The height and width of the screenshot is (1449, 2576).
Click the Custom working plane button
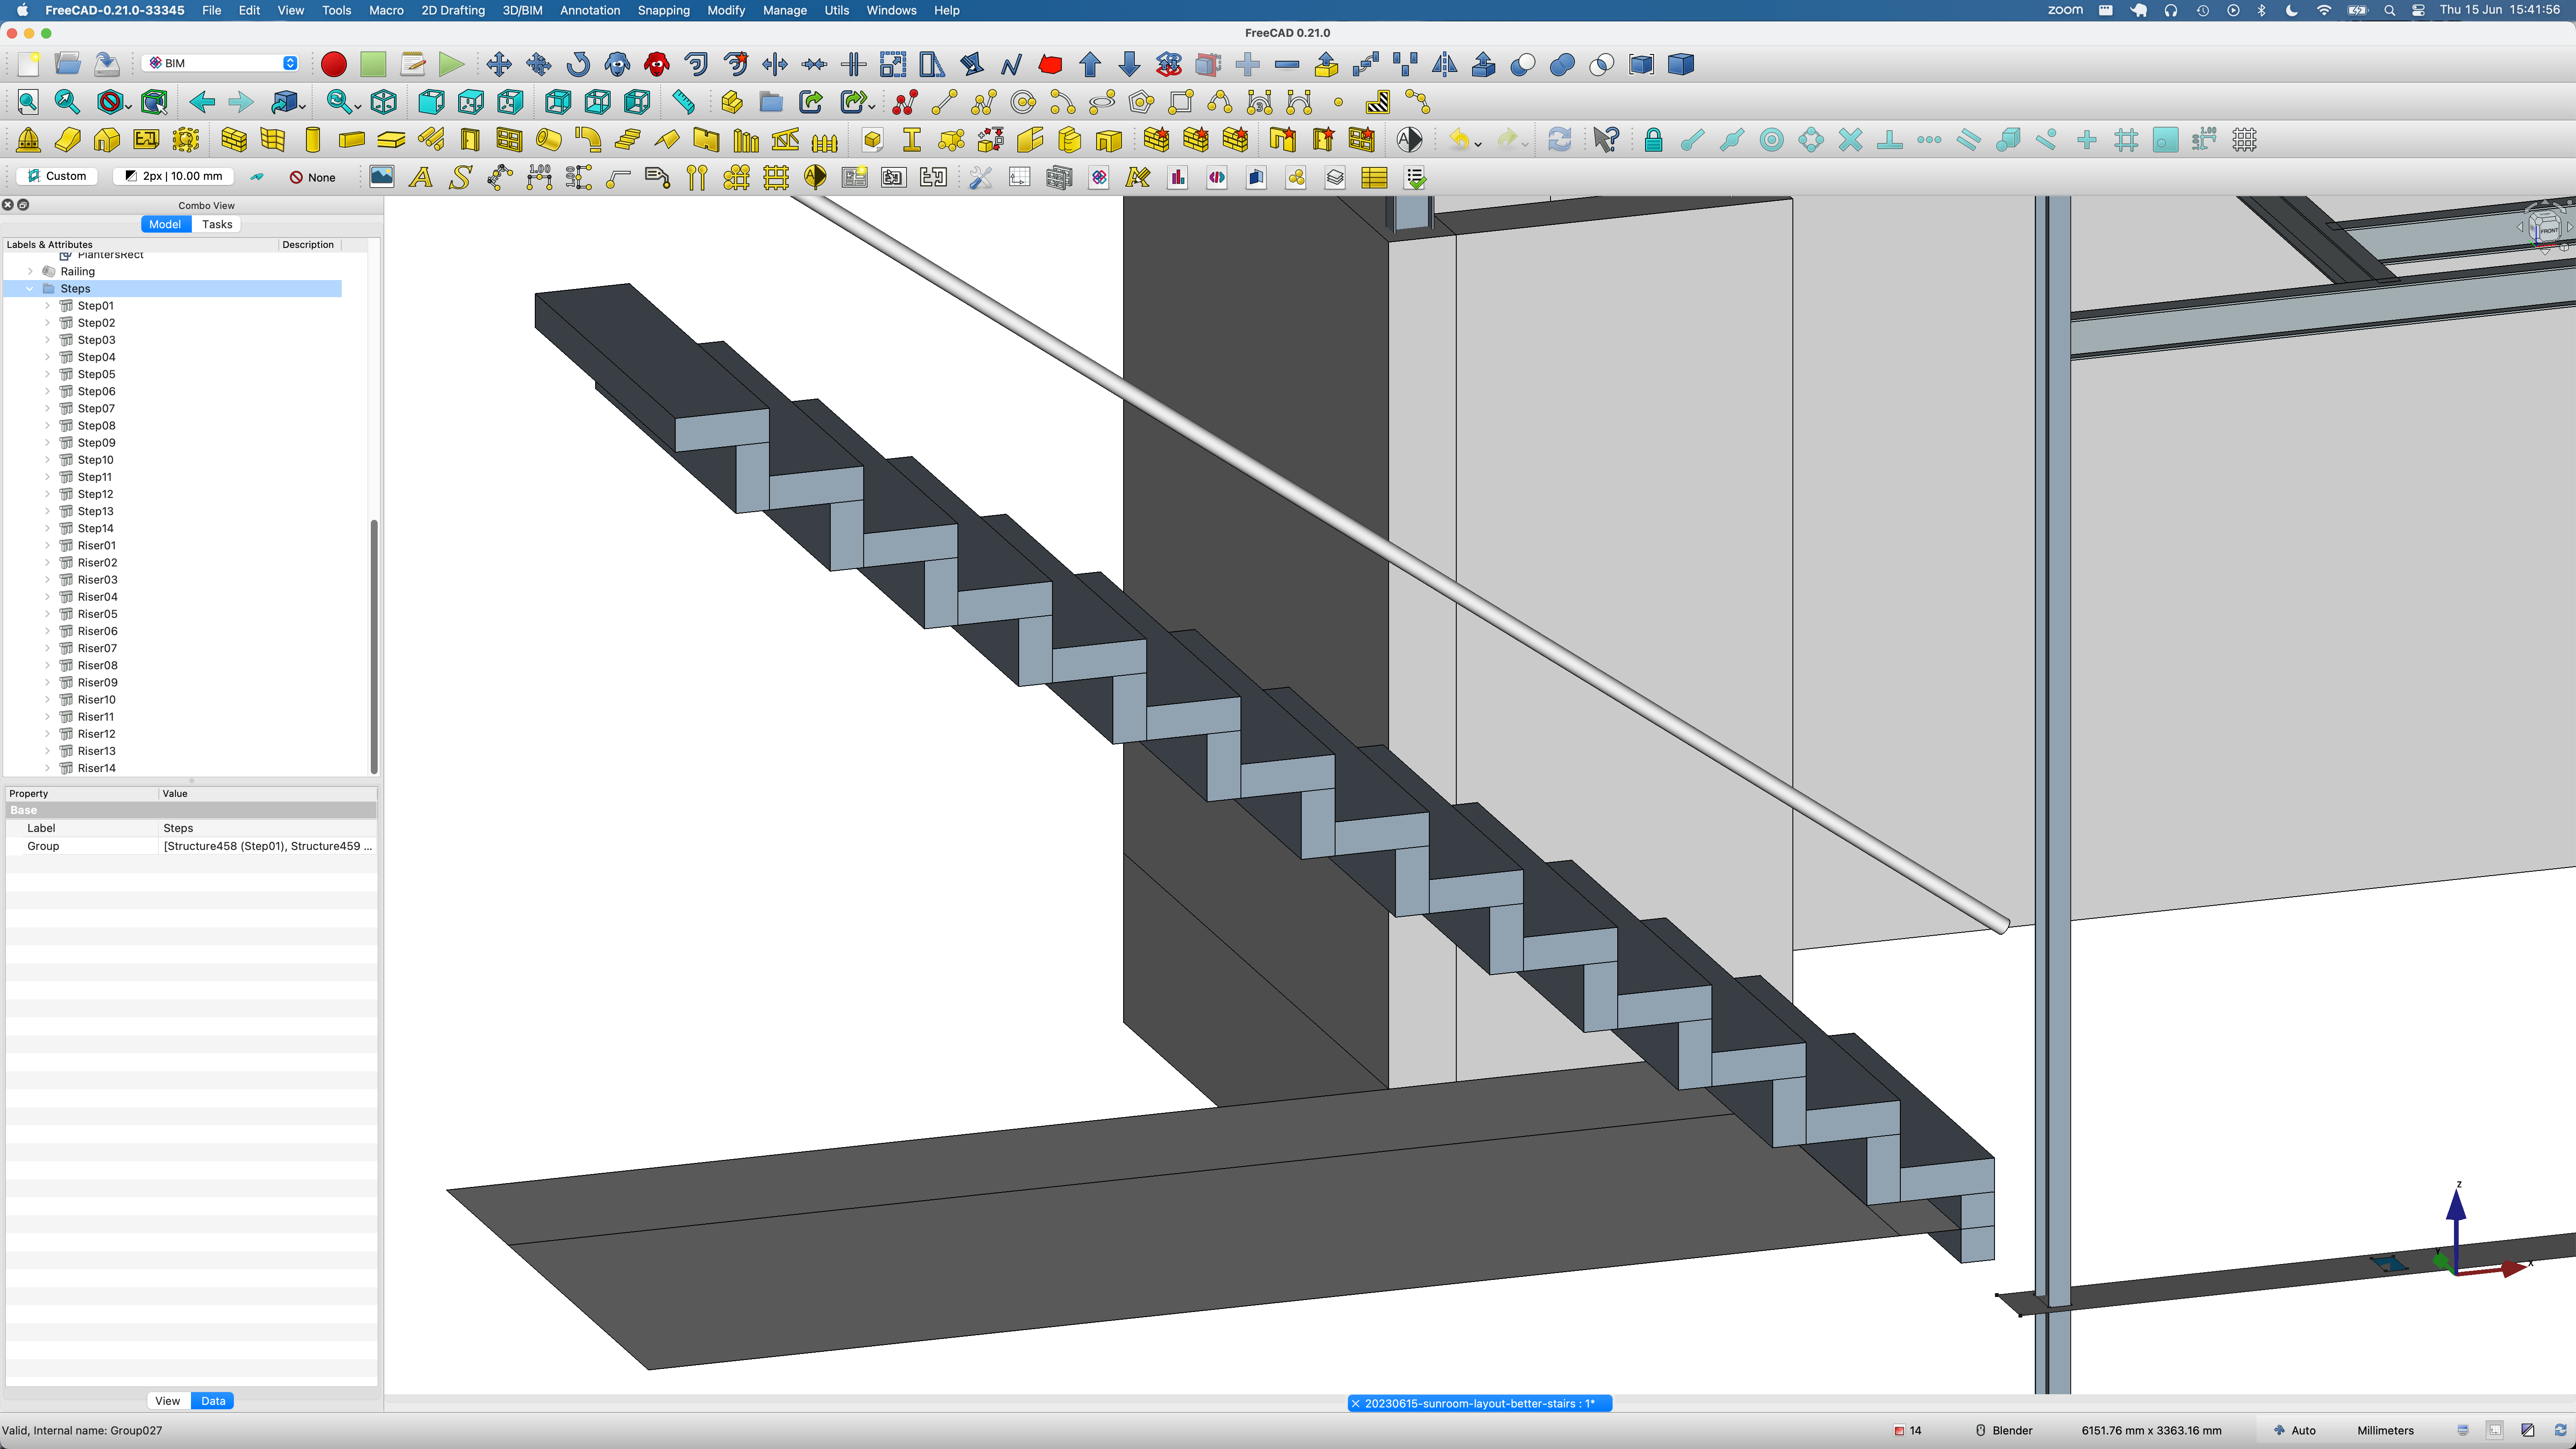[57, 176]
